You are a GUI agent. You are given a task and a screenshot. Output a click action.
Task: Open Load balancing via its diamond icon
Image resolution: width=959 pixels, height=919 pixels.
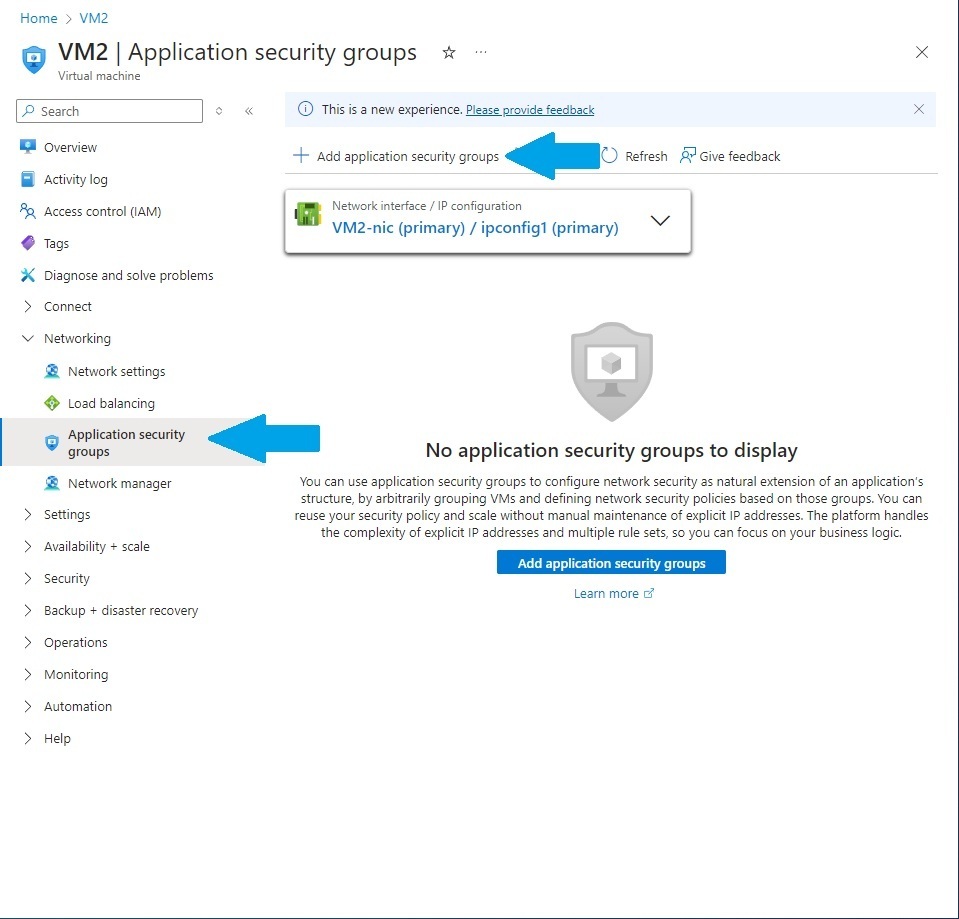coord(51,403)
